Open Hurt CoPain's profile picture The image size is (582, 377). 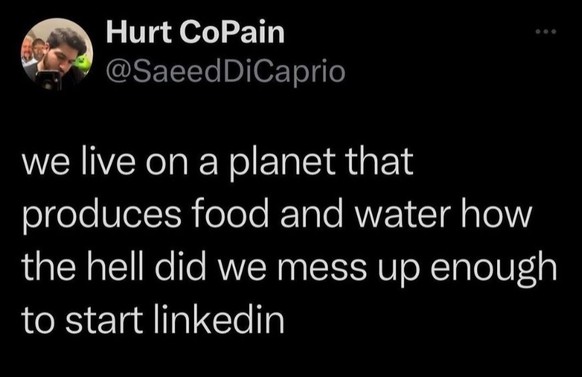coord(57,54)
